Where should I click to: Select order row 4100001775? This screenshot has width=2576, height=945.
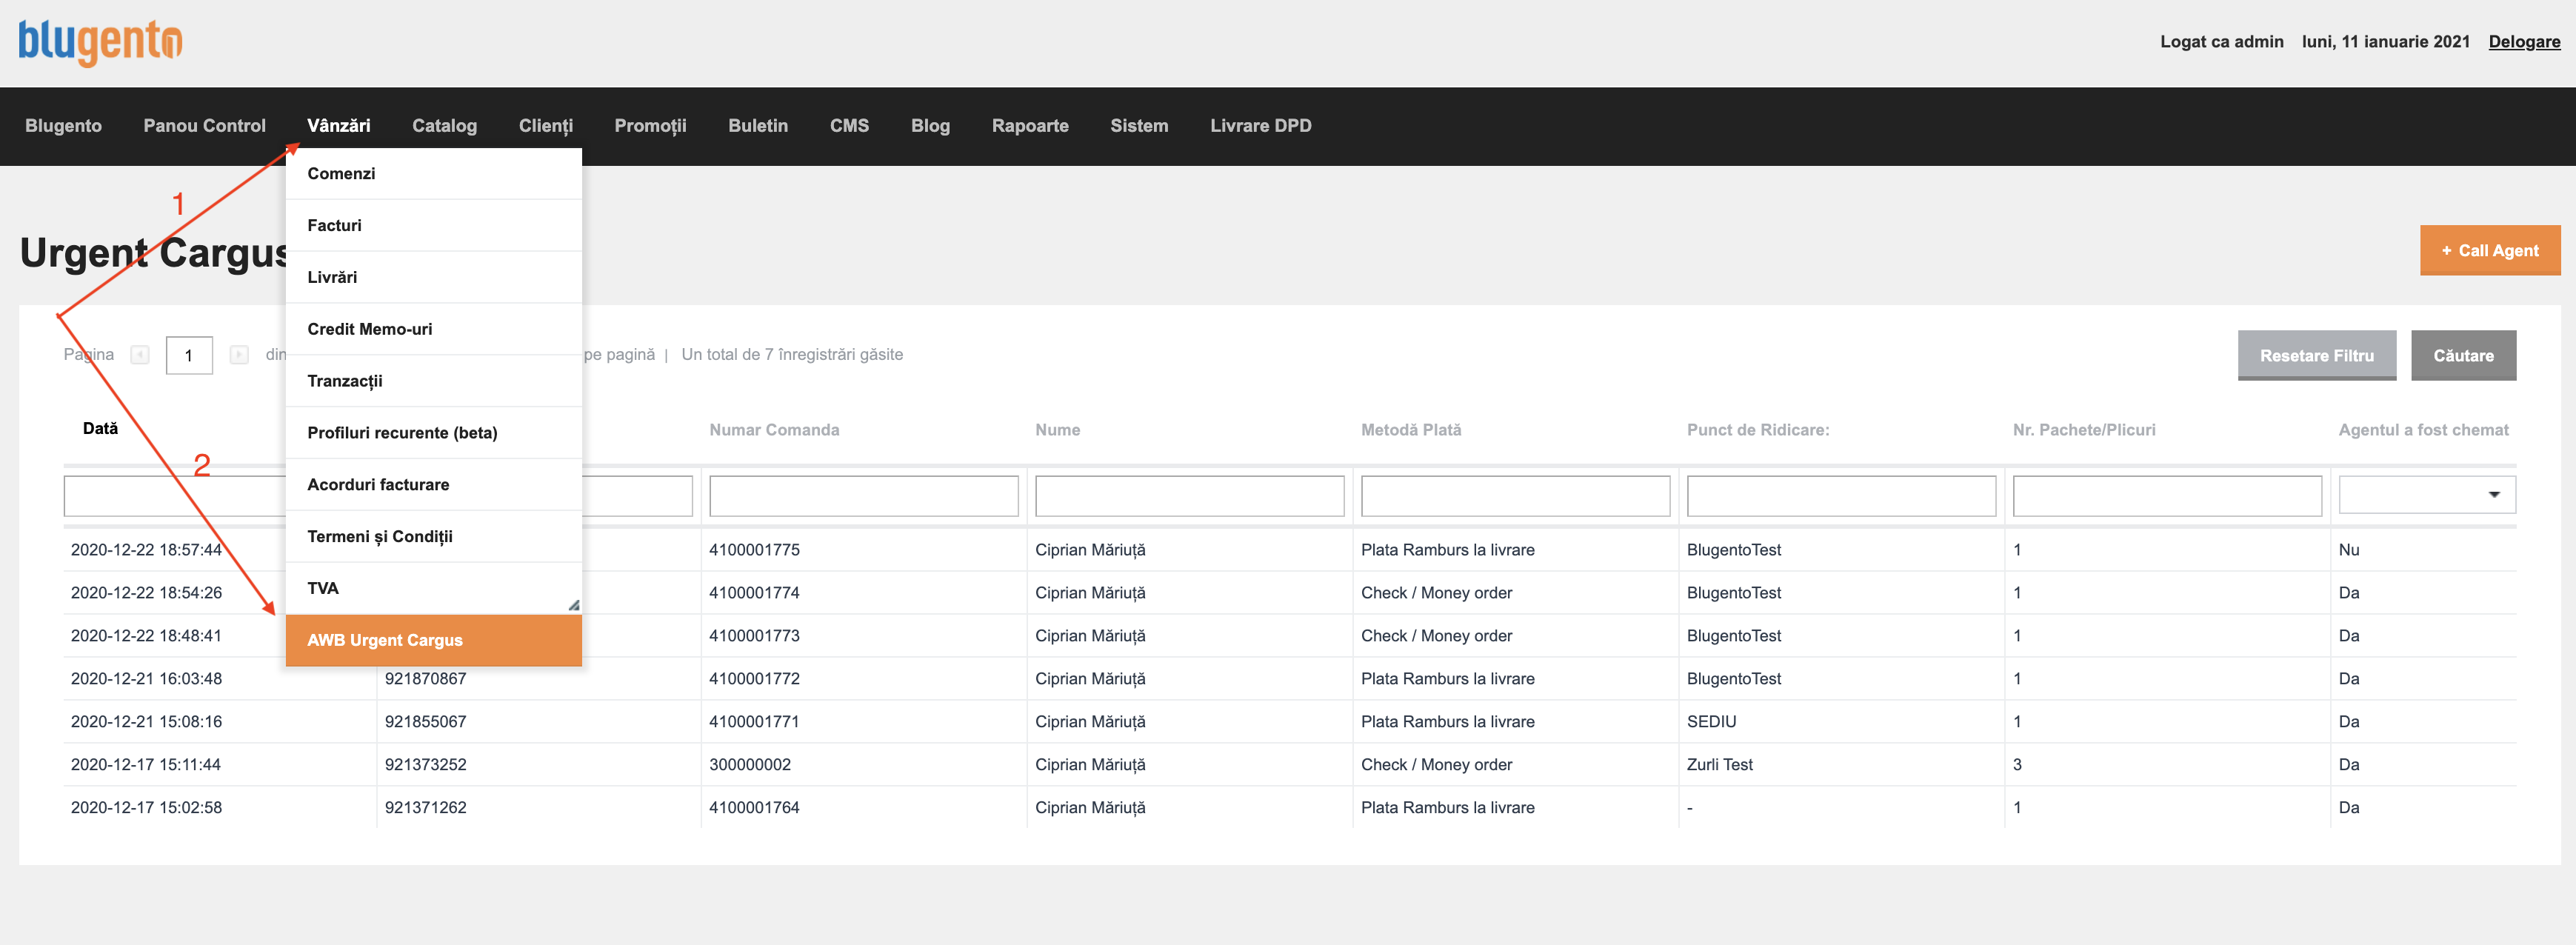click(1289, 550)
